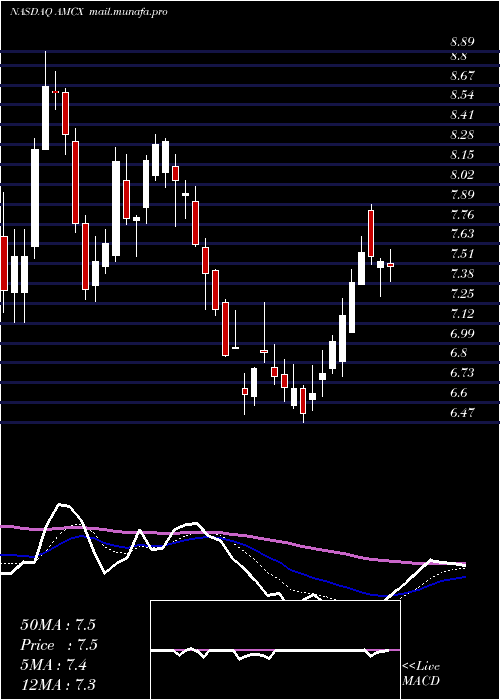
Task: Click the 7.25 price axis label
Action: [x=462, y=294]
